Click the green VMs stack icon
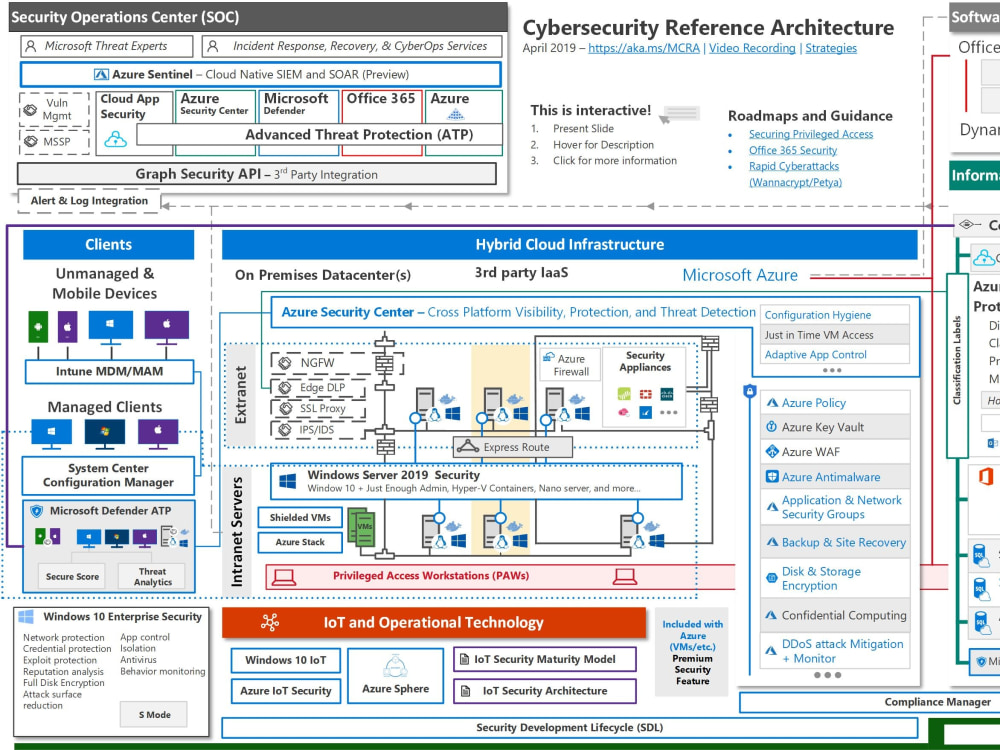1000x750 pixels. 362,527
